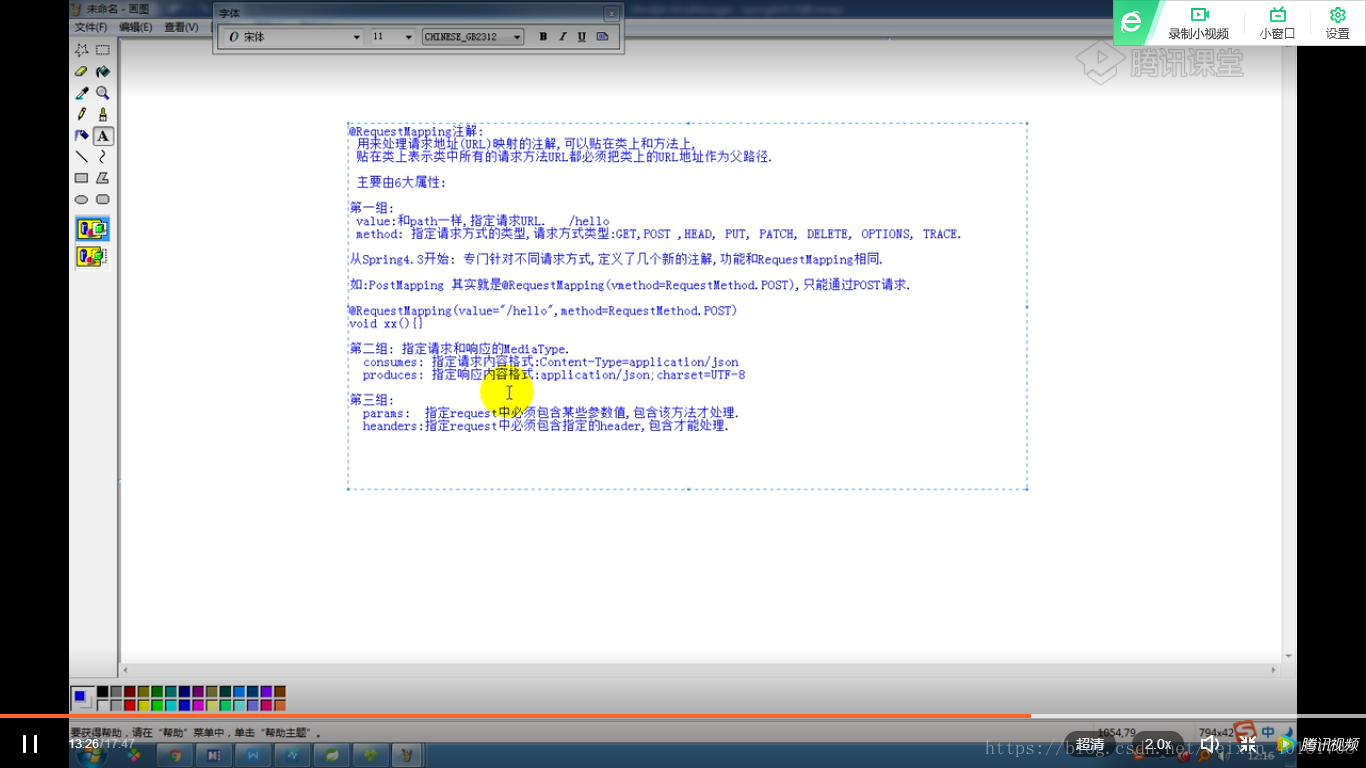Close the 字体 font toolbar
The width and height of the screenshot is (1366, 768).
click(611, 13)
